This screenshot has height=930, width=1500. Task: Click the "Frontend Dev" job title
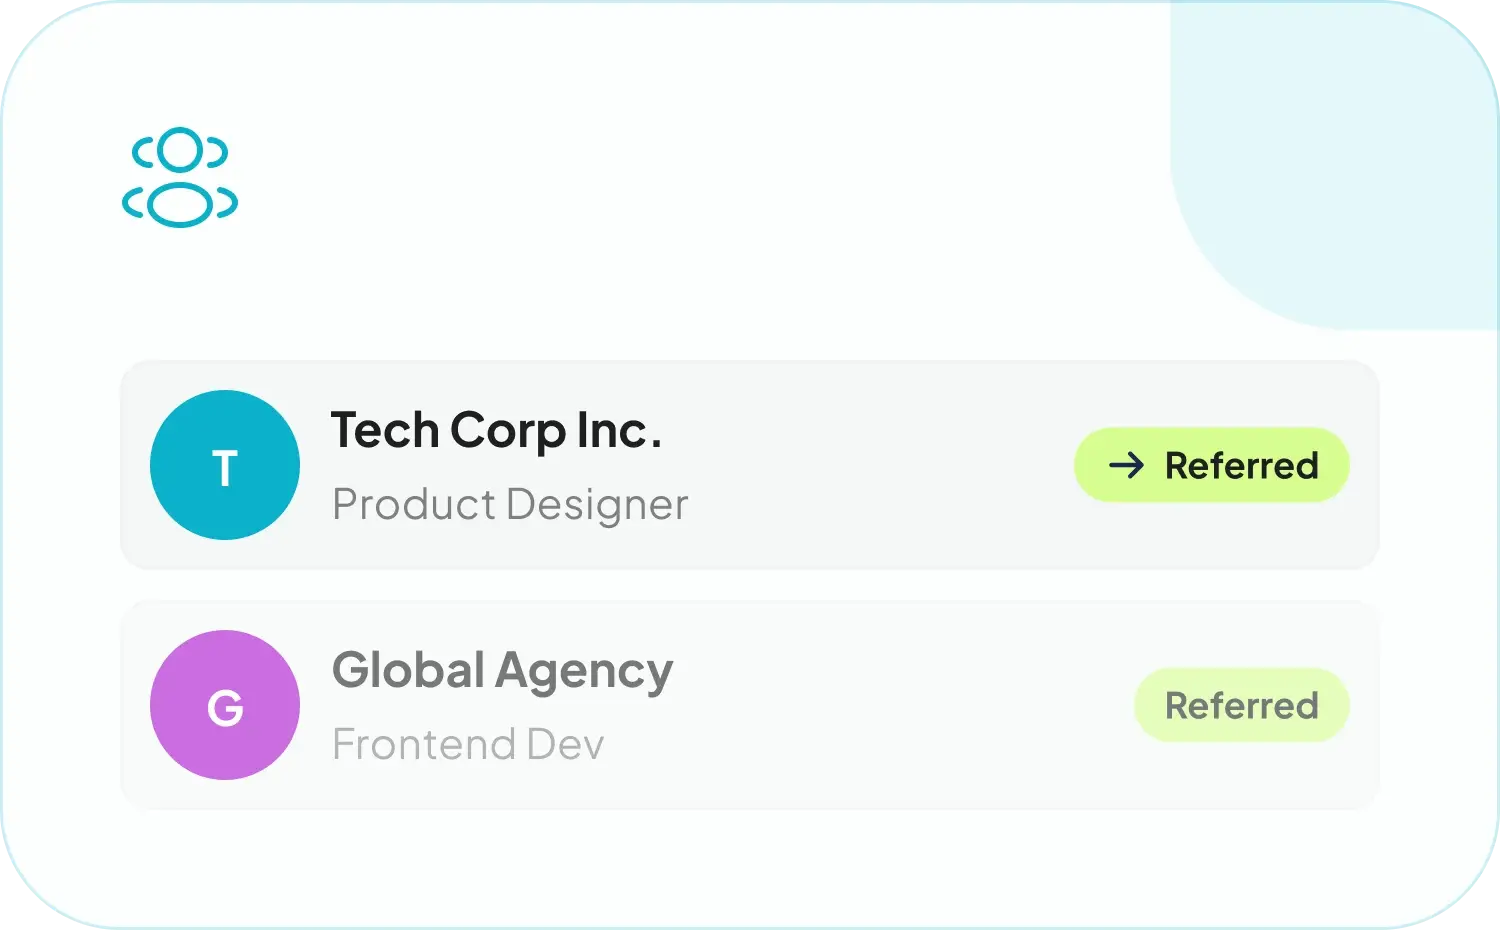point(468,744)
